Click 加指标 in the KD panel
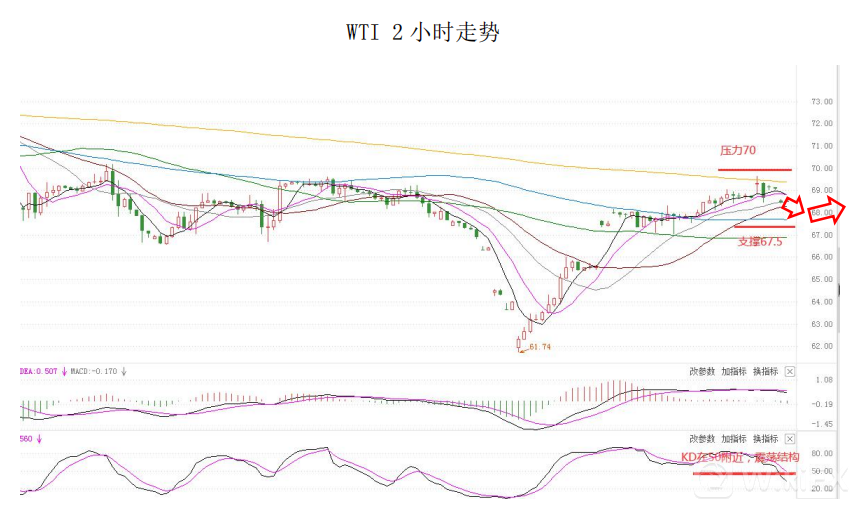The image size is (859, 514). [x=734, y=439]
